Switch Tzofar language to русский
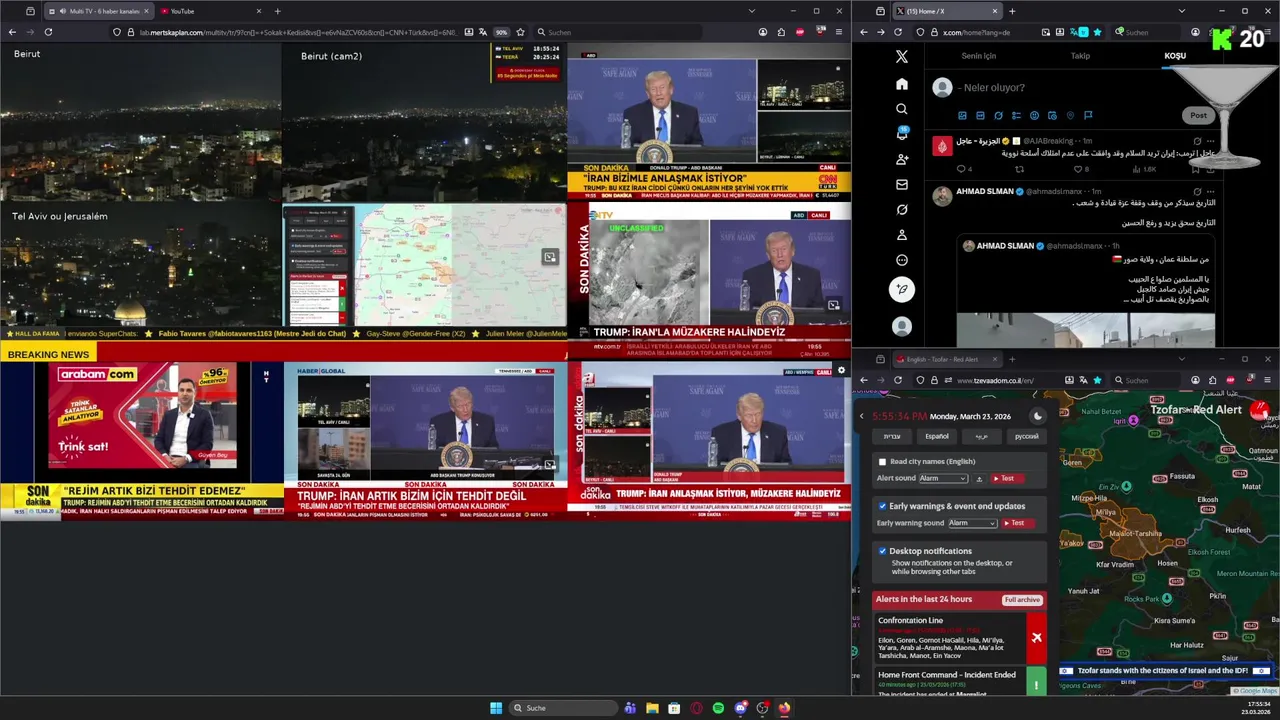 click(x=1027, y=436)
